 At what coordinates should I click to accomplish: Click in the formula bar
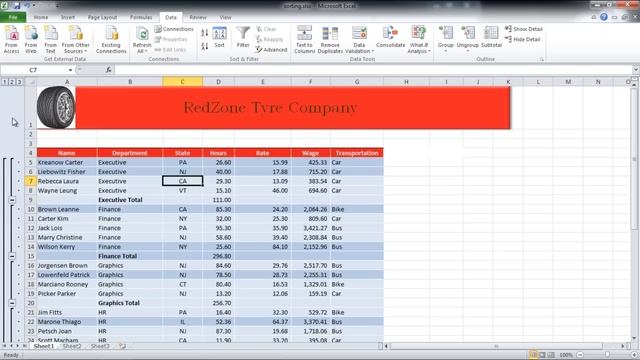[373, 70]
